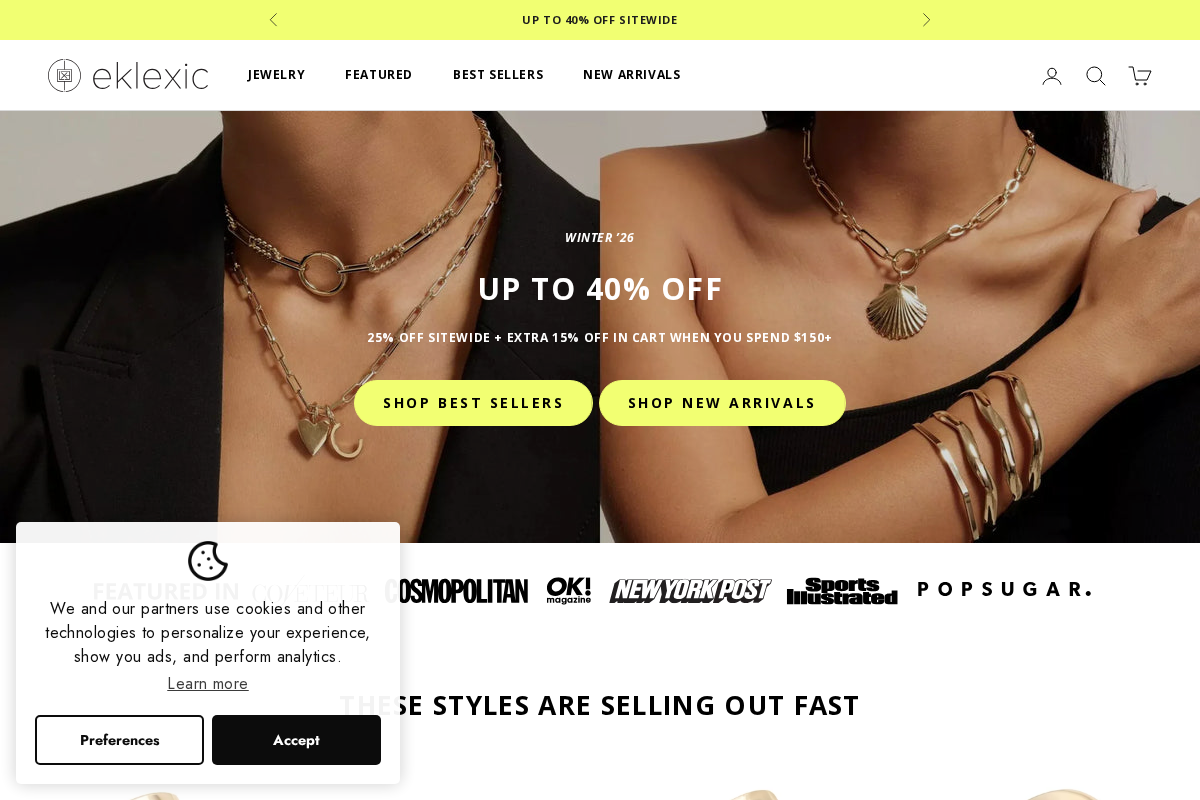Expand the Jewelry navigation menu
The height and width of the screenshot is (800, 1200).
coord(276,75)
